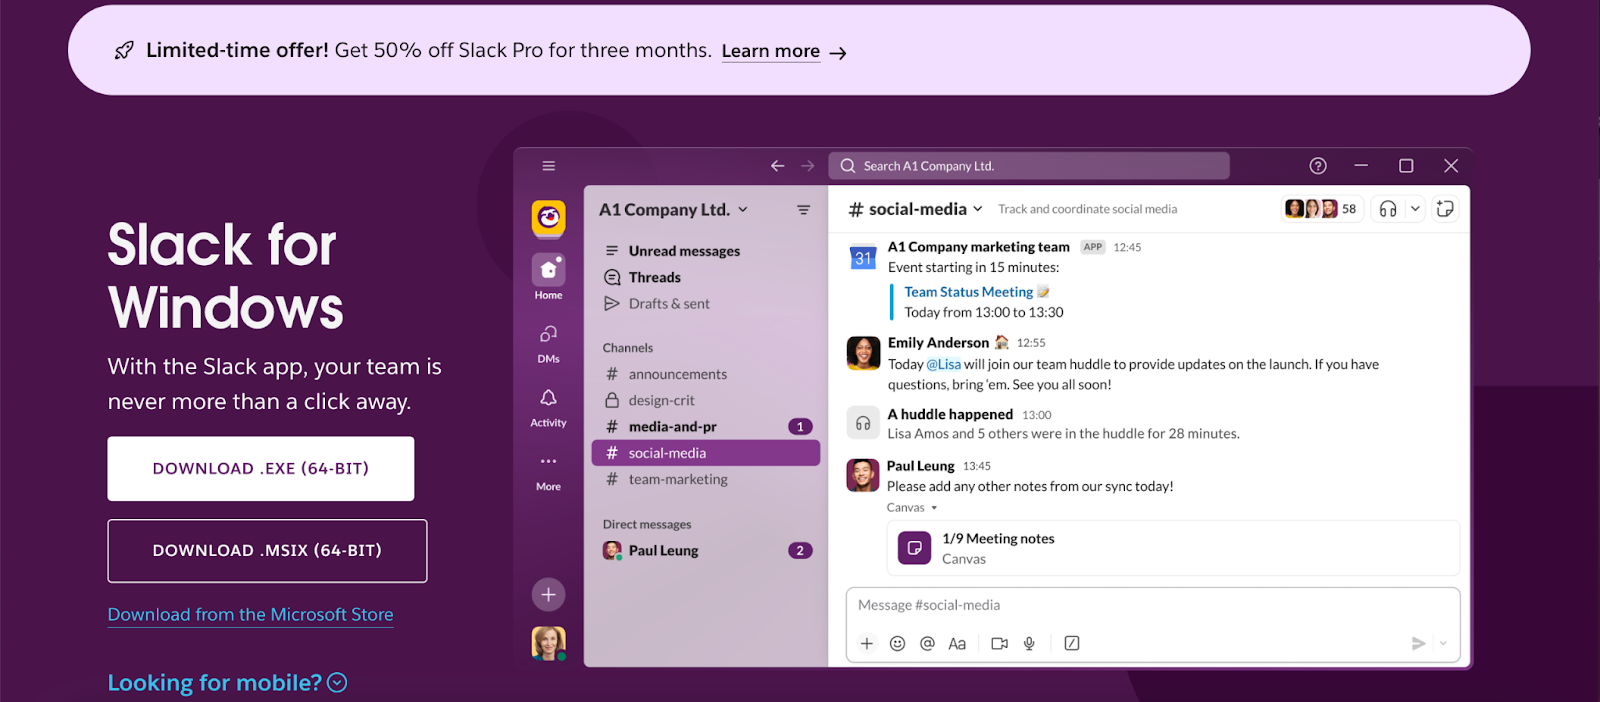Viewport: 1600px width, 702px height.
Task: Open the Home sidebar icon
Action: click(x=548, y=270)
